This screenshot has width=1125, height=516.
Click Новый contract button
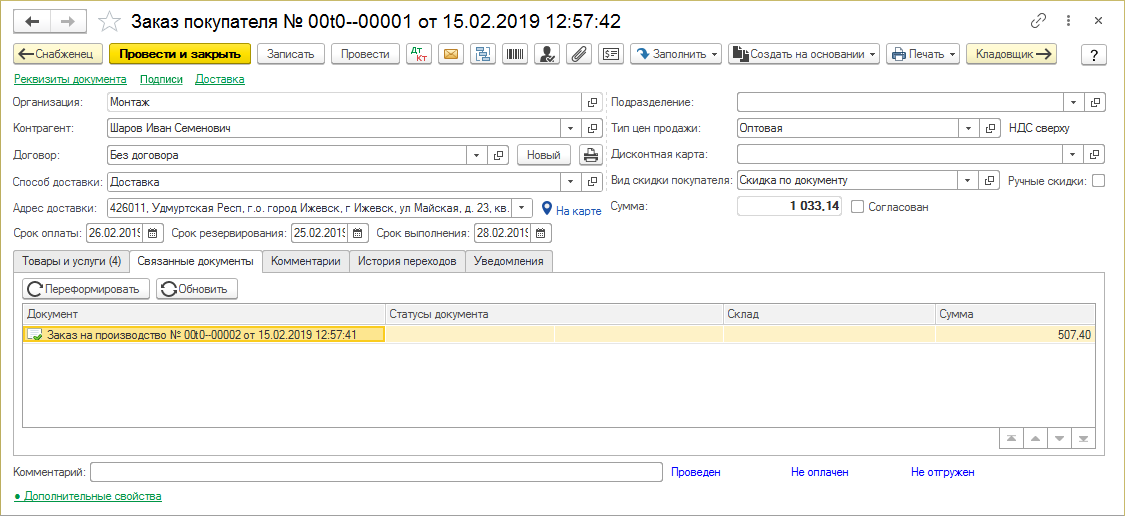pos(544,154)
